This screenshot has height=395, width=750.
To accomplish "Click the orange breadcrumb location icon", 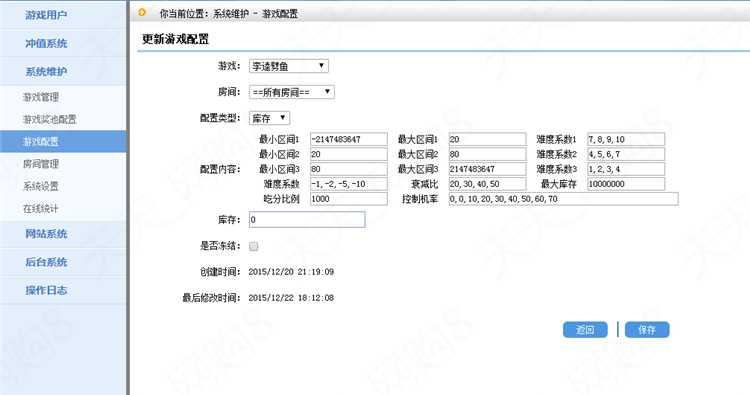I will pos(142,13).
